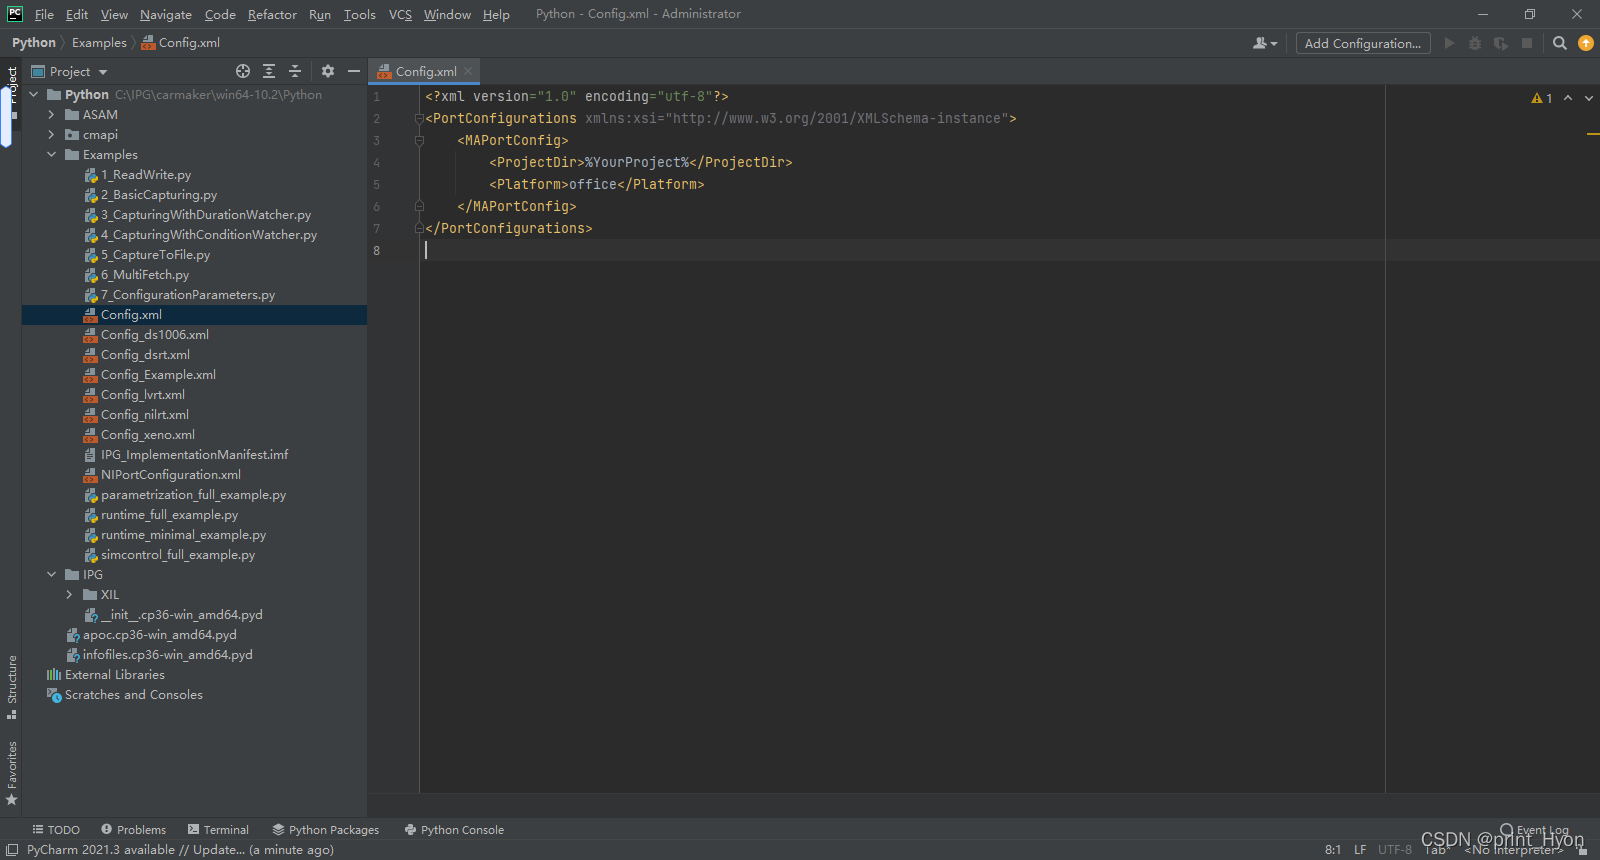Open the Help menu

point(496,14)
